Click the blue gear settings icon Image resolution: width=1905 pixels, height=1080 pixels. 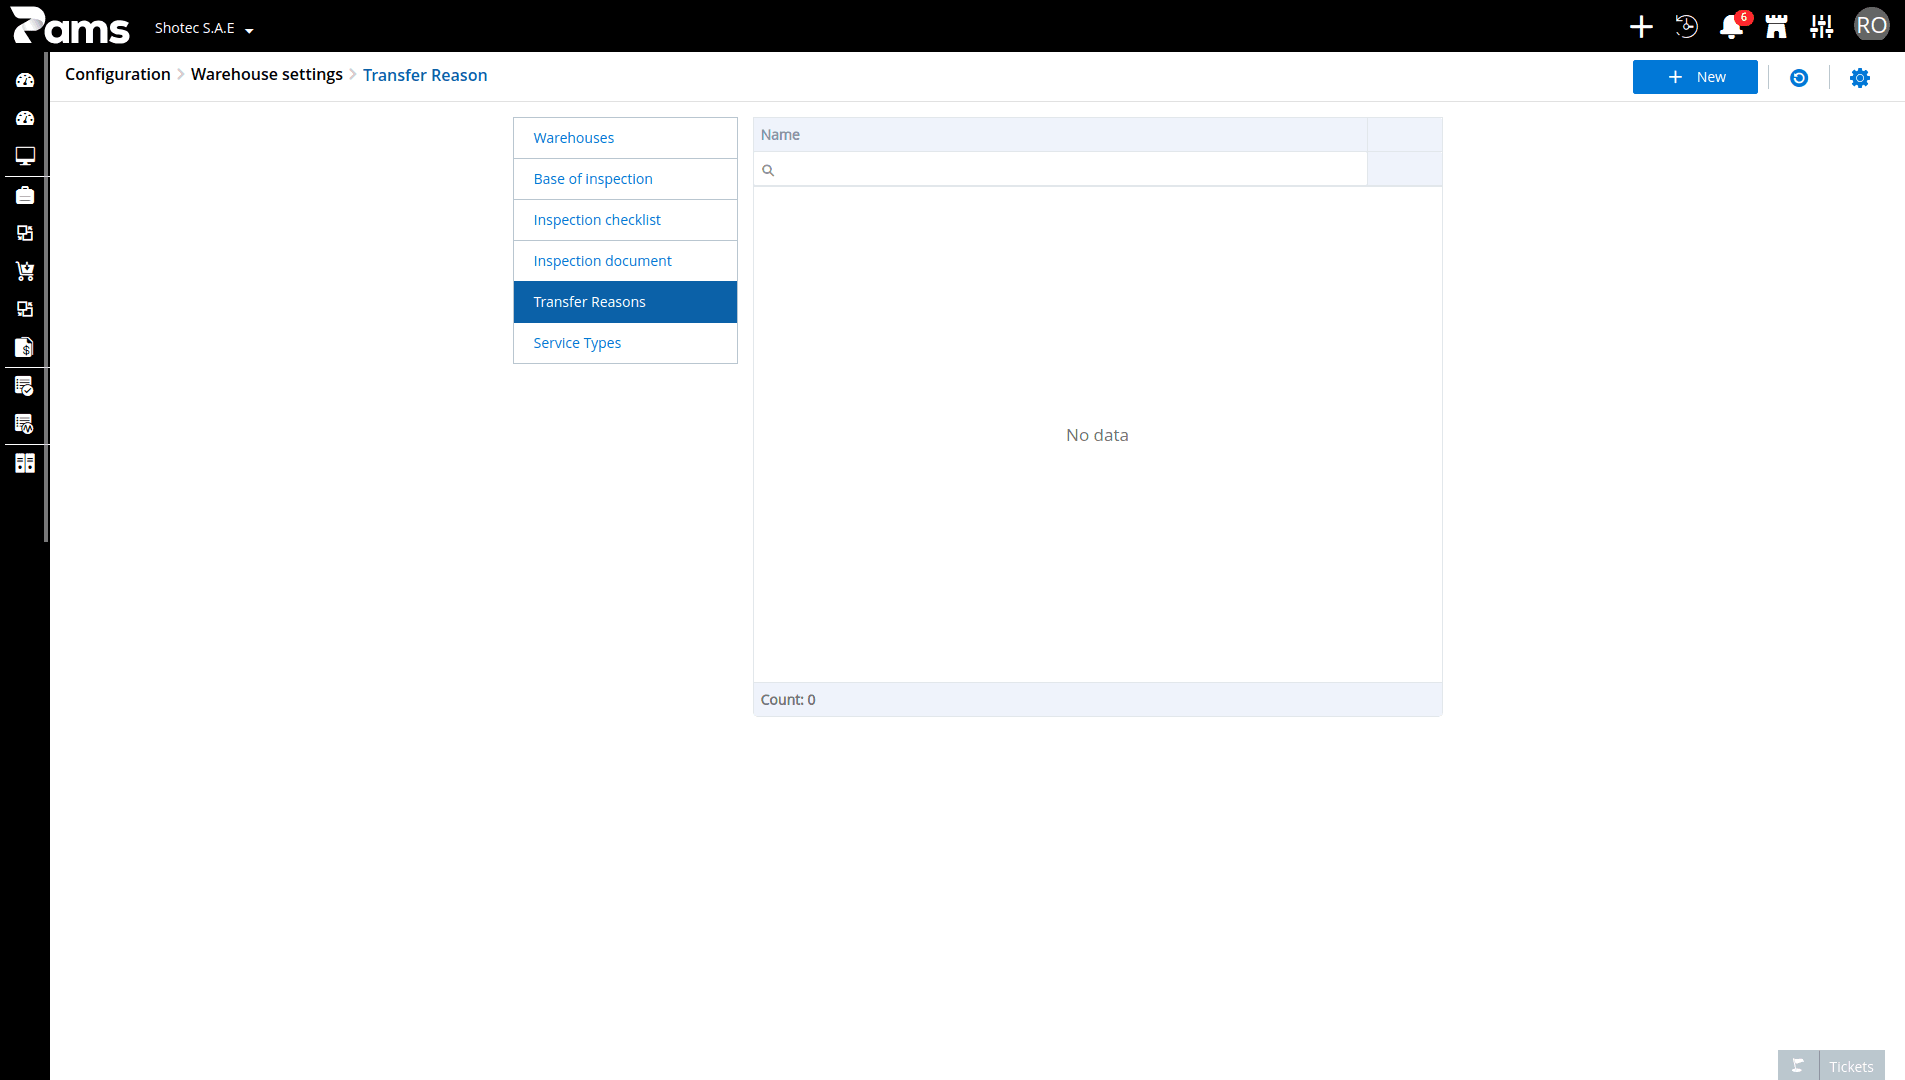1860,78
